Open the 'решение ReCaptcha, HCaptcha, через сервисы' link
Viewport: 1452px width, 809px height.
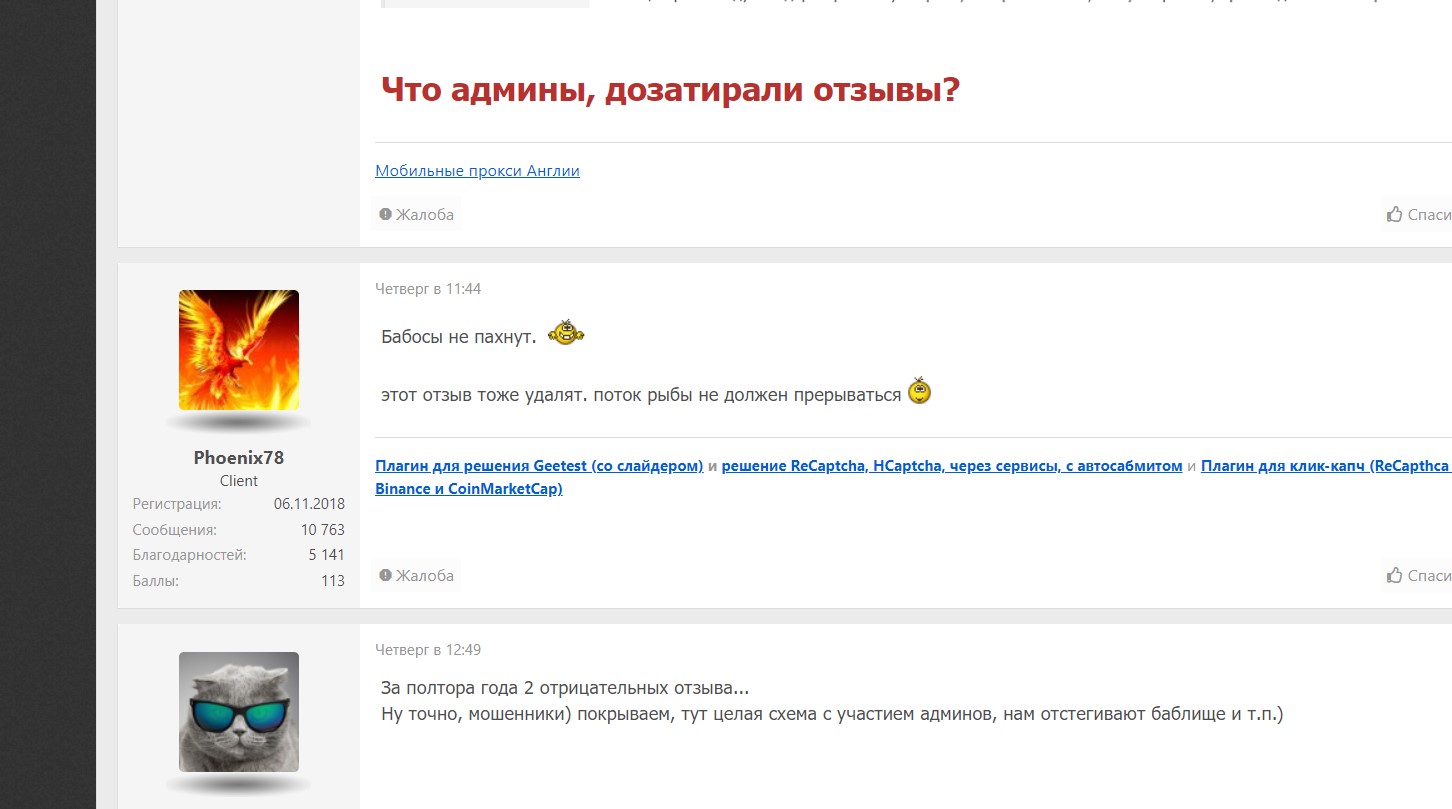950,465
